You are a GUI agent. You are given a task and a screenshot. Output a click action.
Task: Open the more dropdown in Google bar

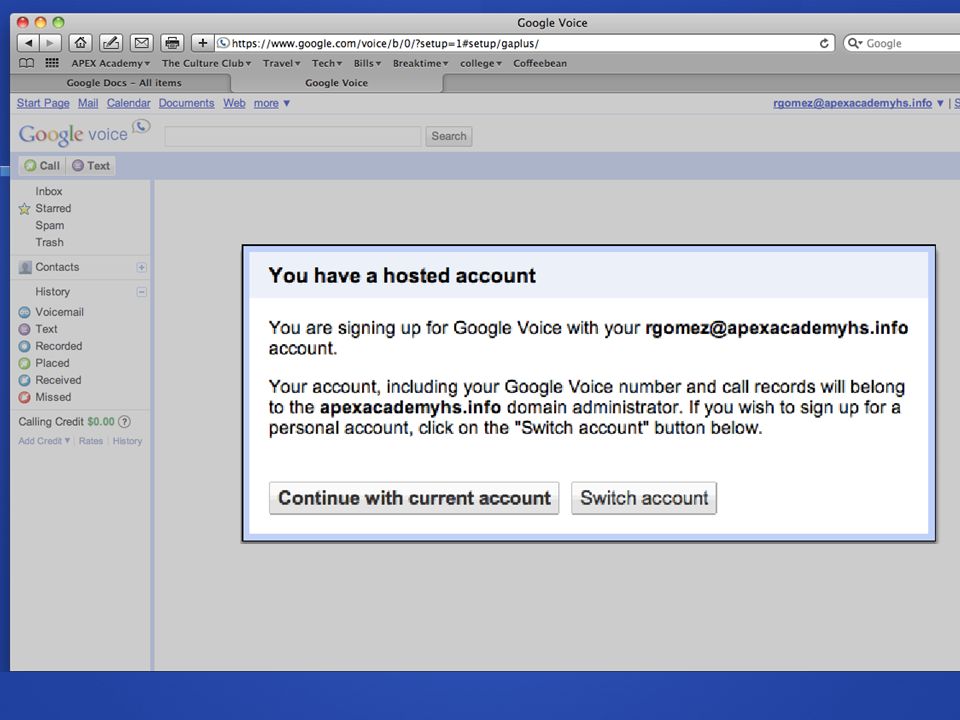pos(272,103)
